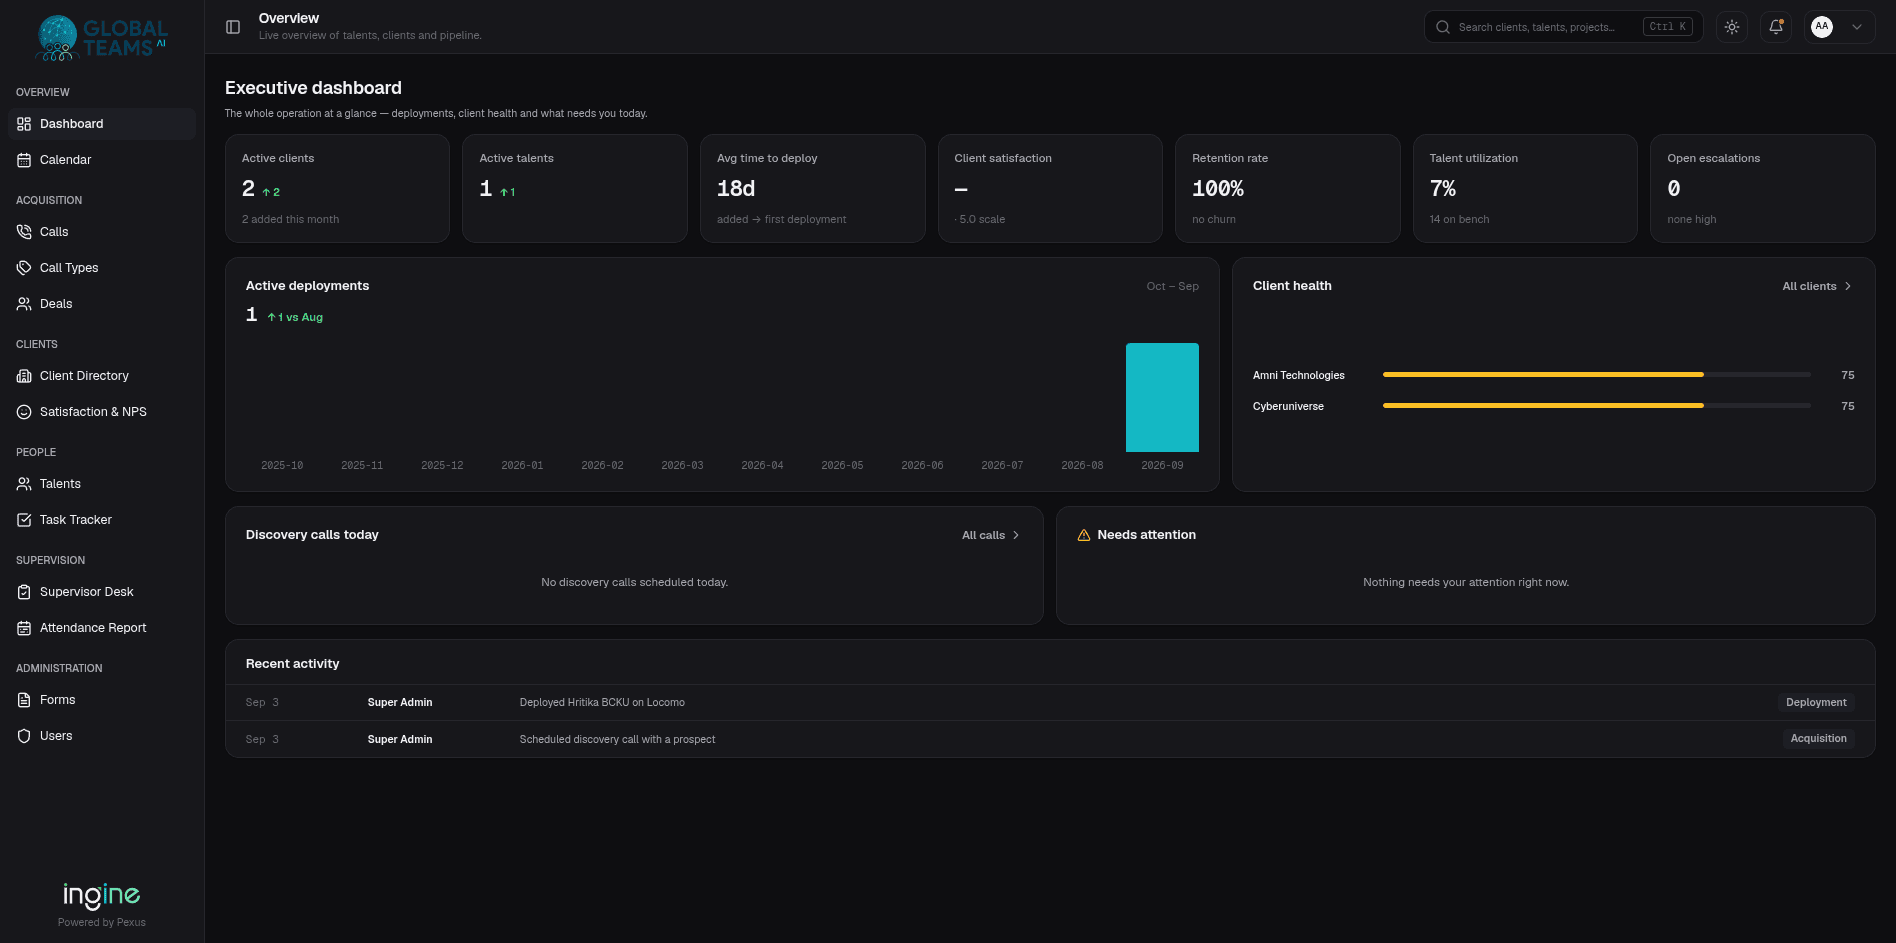Screen dimensions: 1896x943
Task: Open the Retention rate 100% card
Action: tap(1287, 188)
